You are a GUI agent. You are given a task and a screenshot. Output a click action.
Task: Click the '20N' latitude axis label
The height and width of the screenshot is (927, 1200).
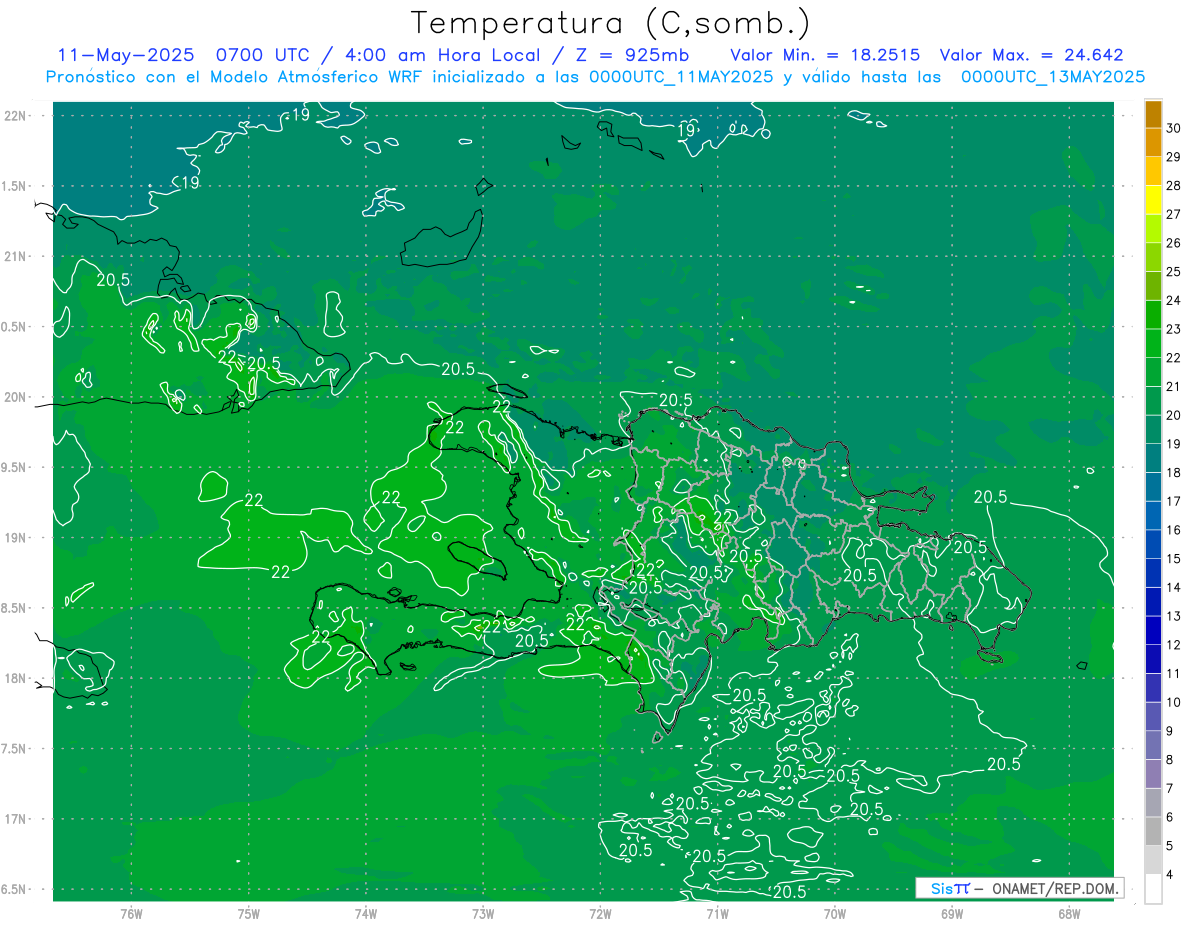pyautogui.click(x=15, y=398)
